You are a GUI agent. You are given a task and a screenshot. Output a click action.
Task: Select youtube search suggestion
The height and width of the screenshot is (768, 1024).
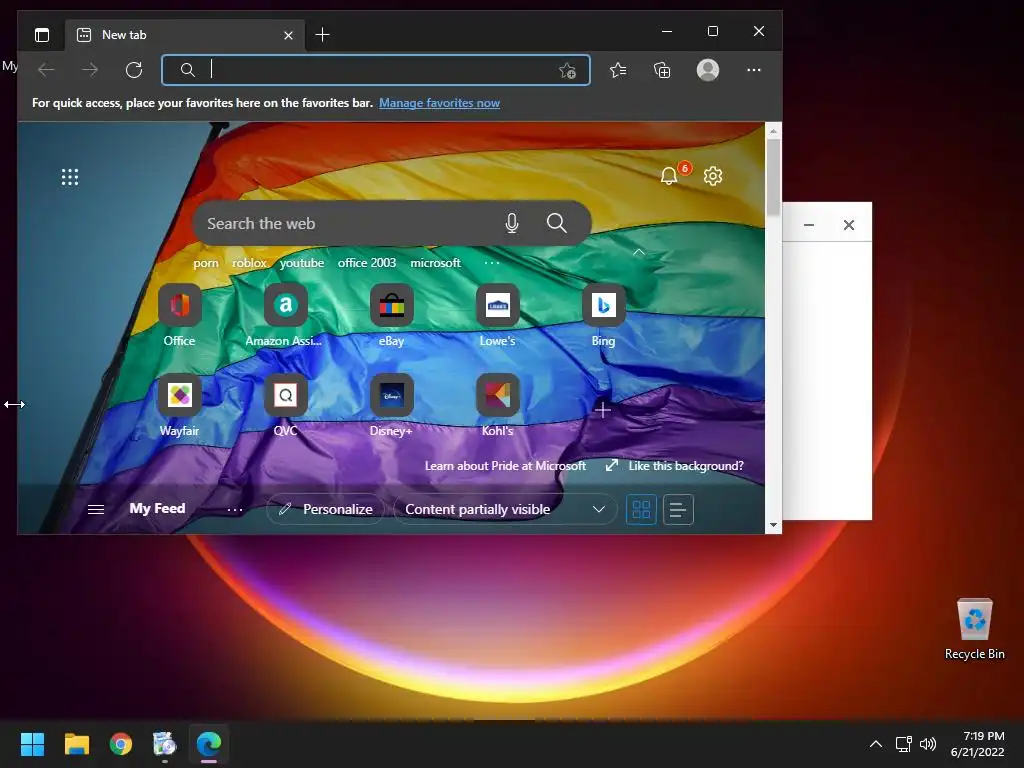pyautogui.click(x=302, y=263)
